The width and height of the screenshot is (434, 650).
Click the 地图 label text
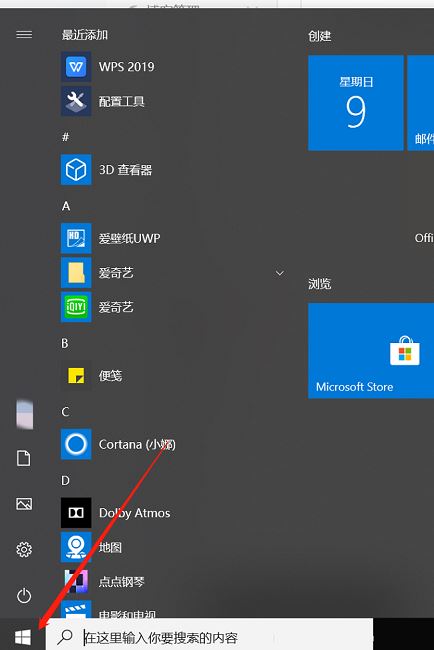[110, 547]
